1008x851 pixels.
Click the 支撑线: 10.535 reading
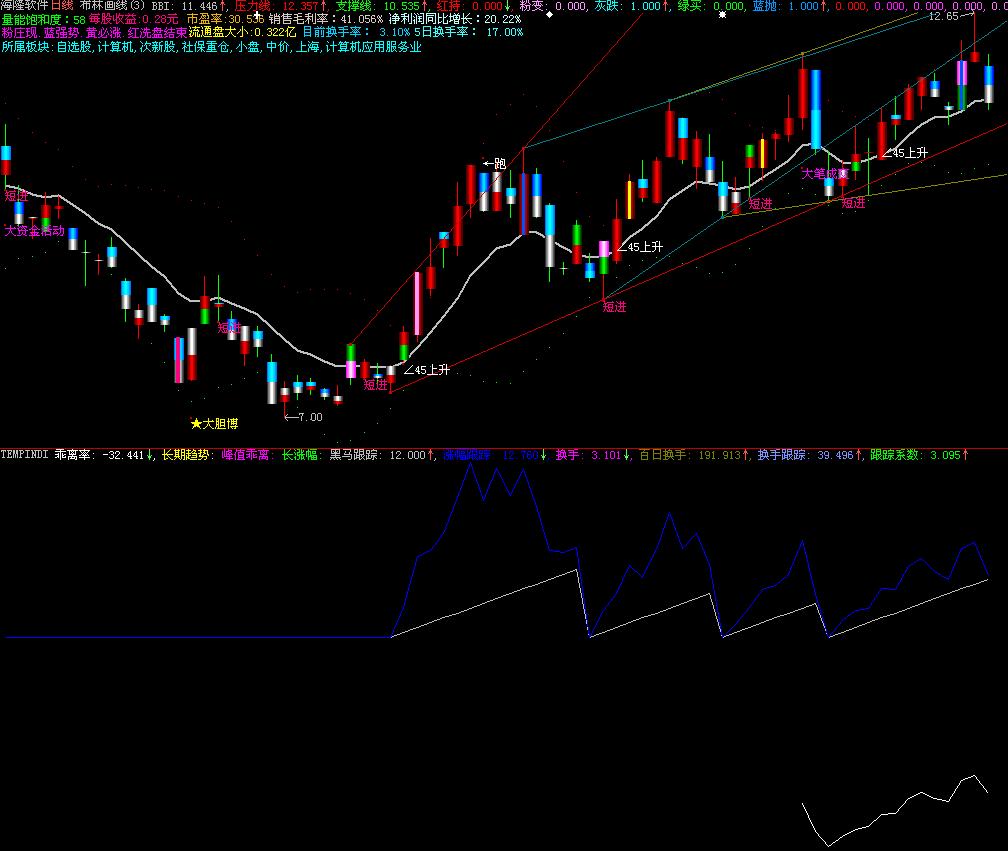(382, 6)
